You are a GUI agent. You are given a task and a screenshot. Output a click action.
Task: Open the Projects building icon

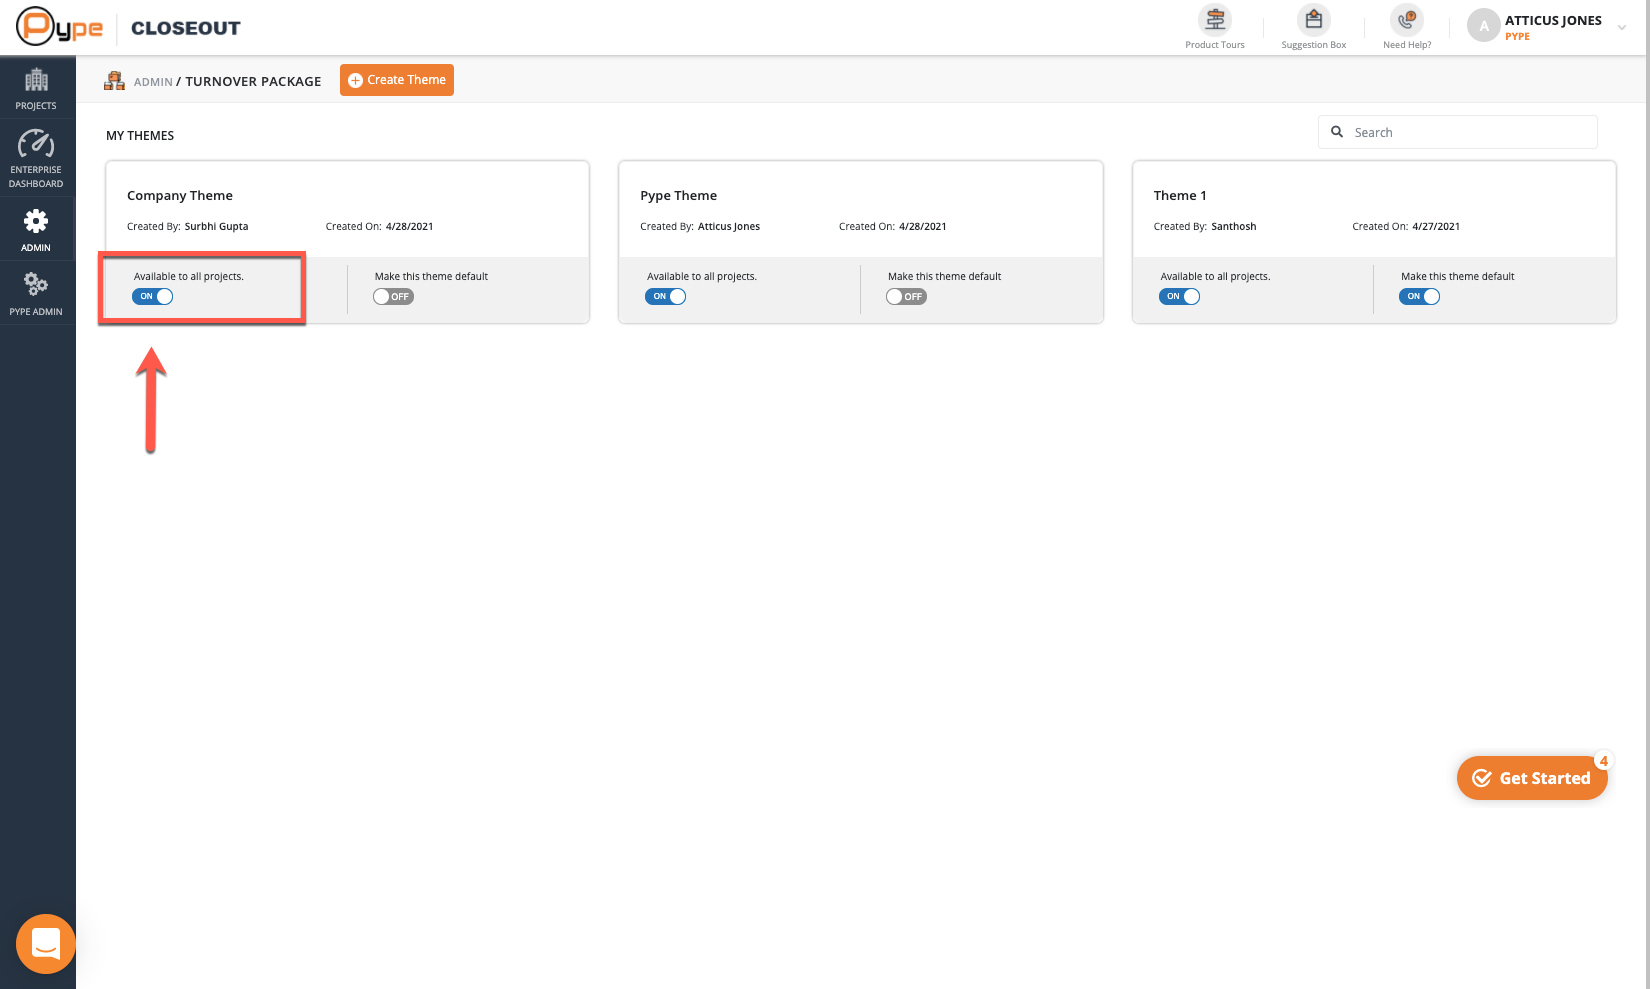(36, 79)
